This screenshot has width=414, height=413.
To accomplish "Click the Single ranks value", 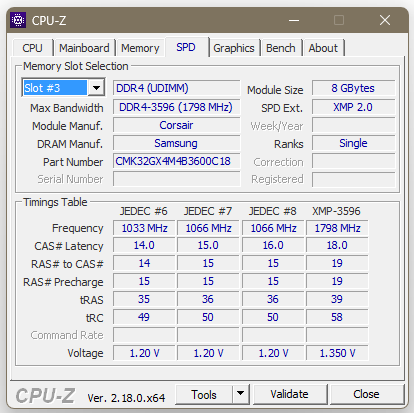I will 353,143.
